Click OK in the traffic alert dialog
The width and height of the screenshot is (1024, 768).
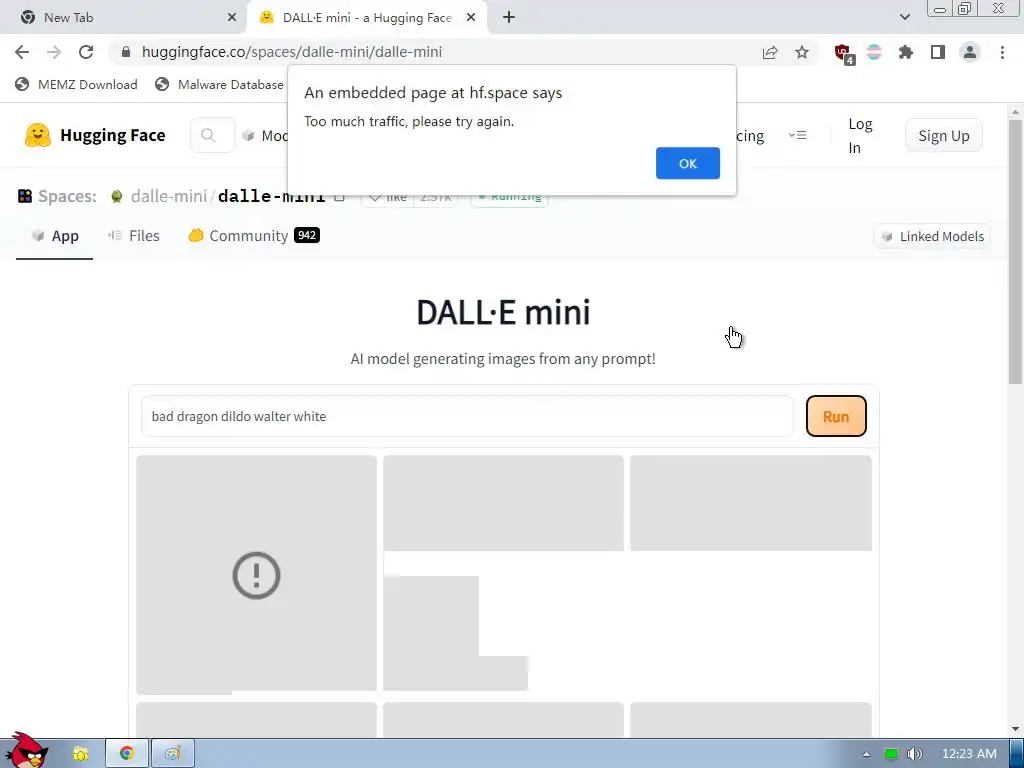(x=688, y=163)
